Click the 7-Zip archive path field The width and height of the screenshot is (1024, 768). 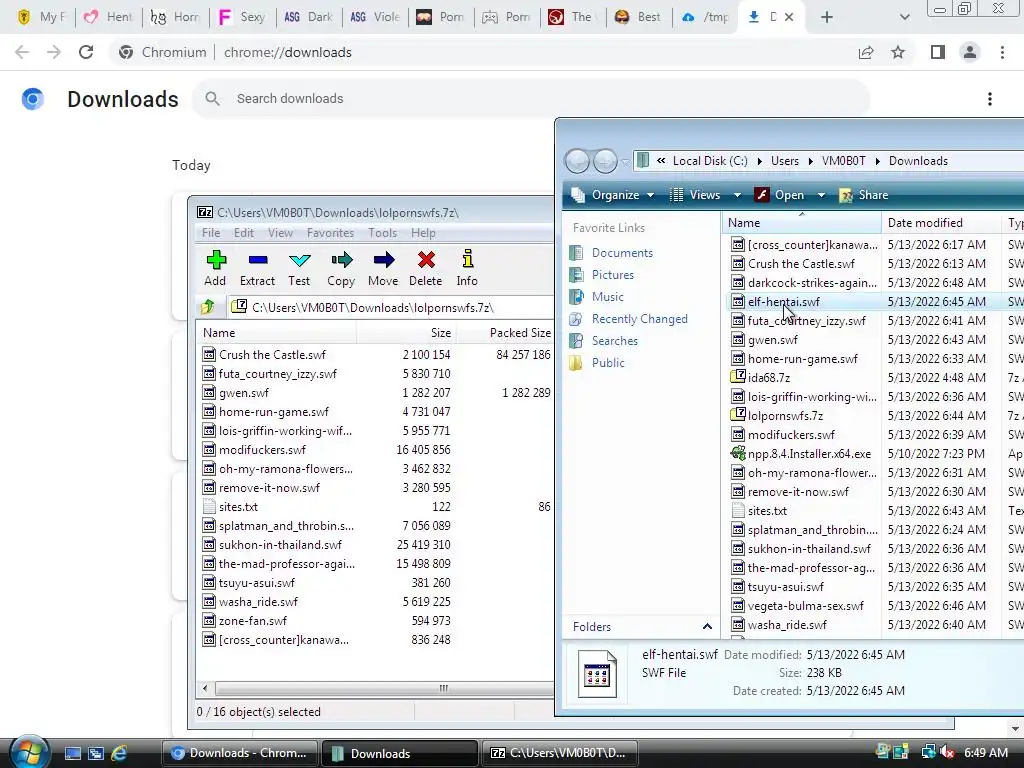coord(392,307)
